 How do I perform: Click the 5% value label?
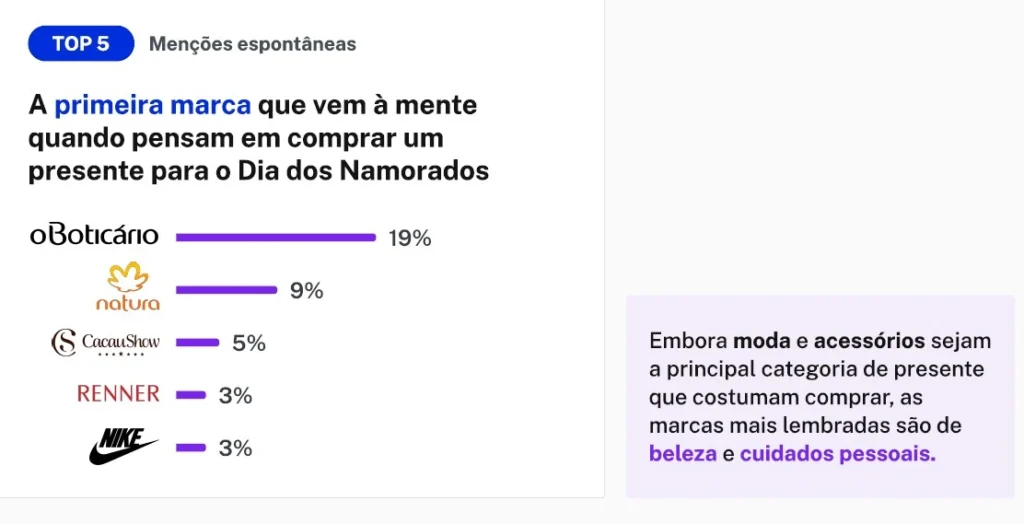[249, 343]
